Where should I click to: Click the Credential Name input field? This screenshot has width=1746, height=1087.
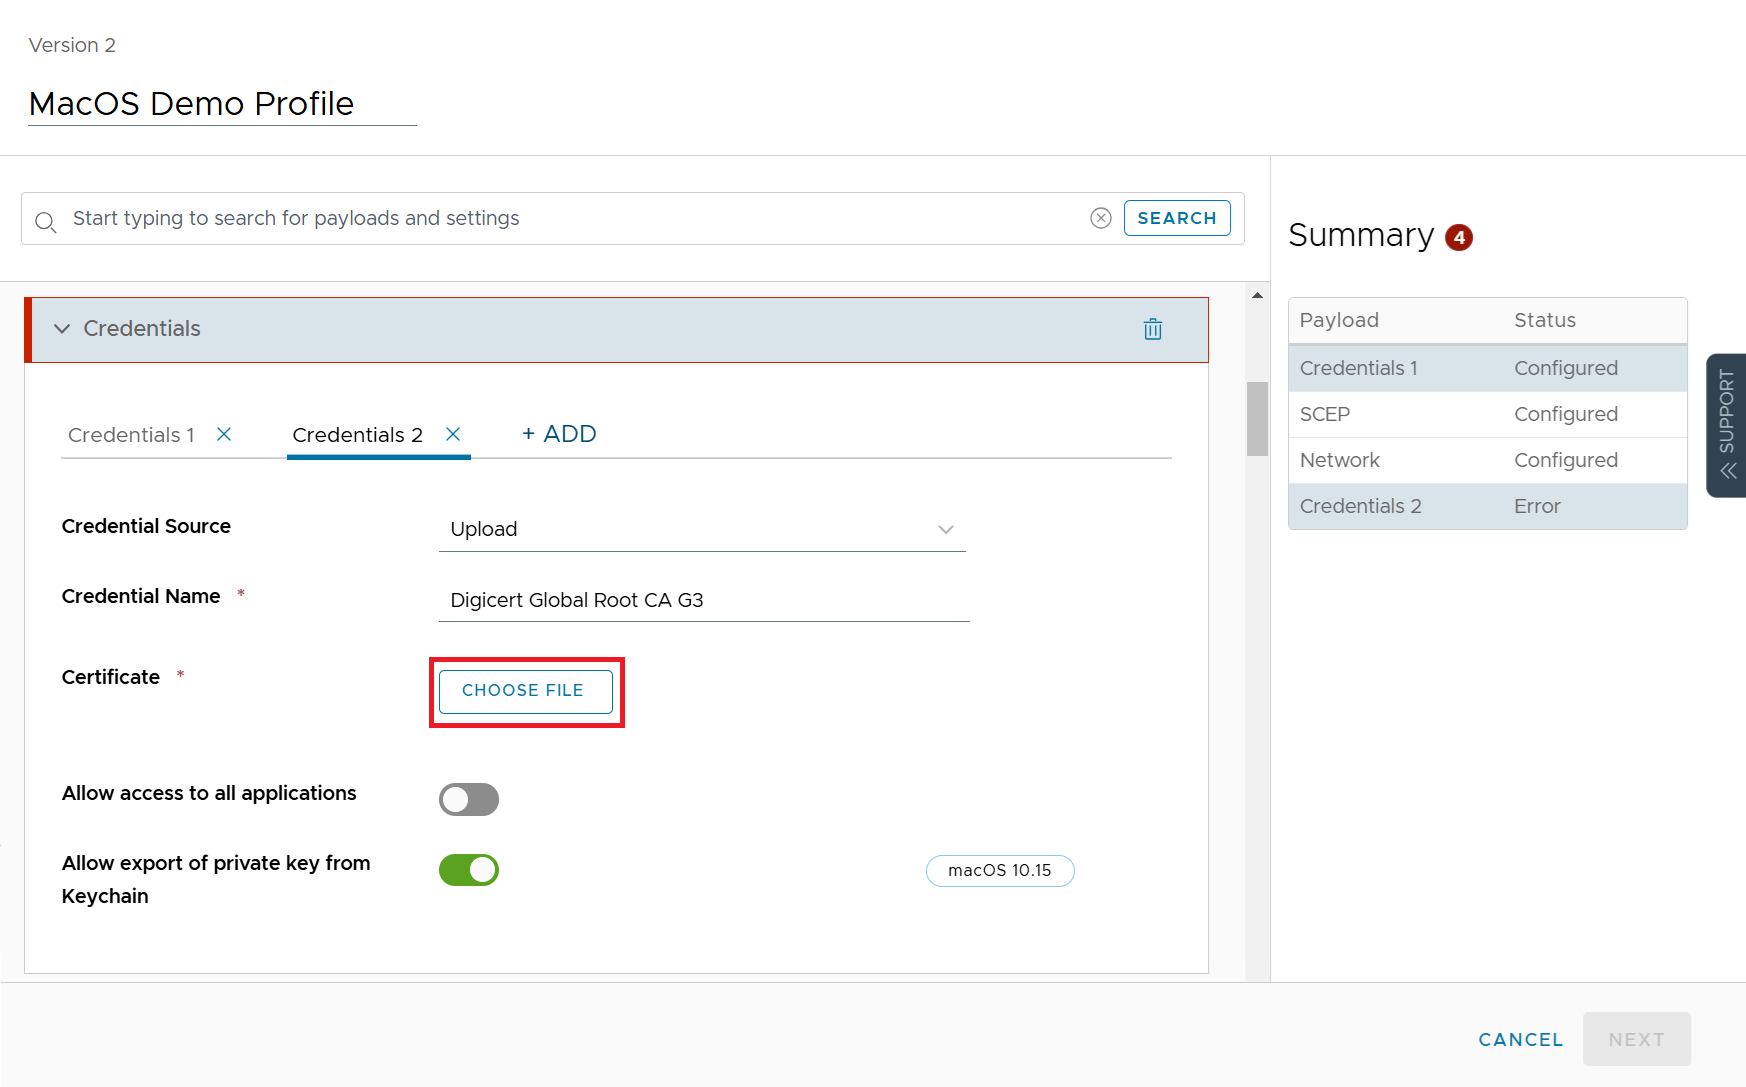[x=704, y=600]
